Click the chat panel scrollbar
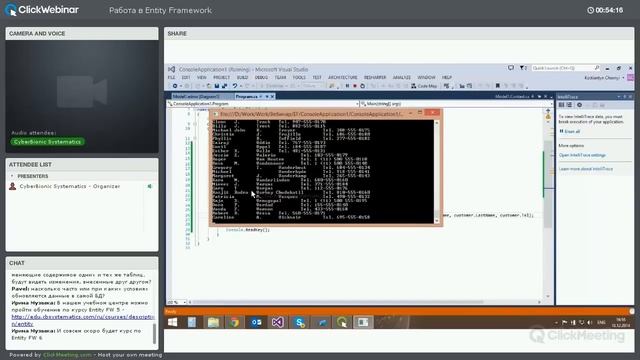The width and height of the screenshot is (640, 360). pyautogui.click(x=154, y=333)
